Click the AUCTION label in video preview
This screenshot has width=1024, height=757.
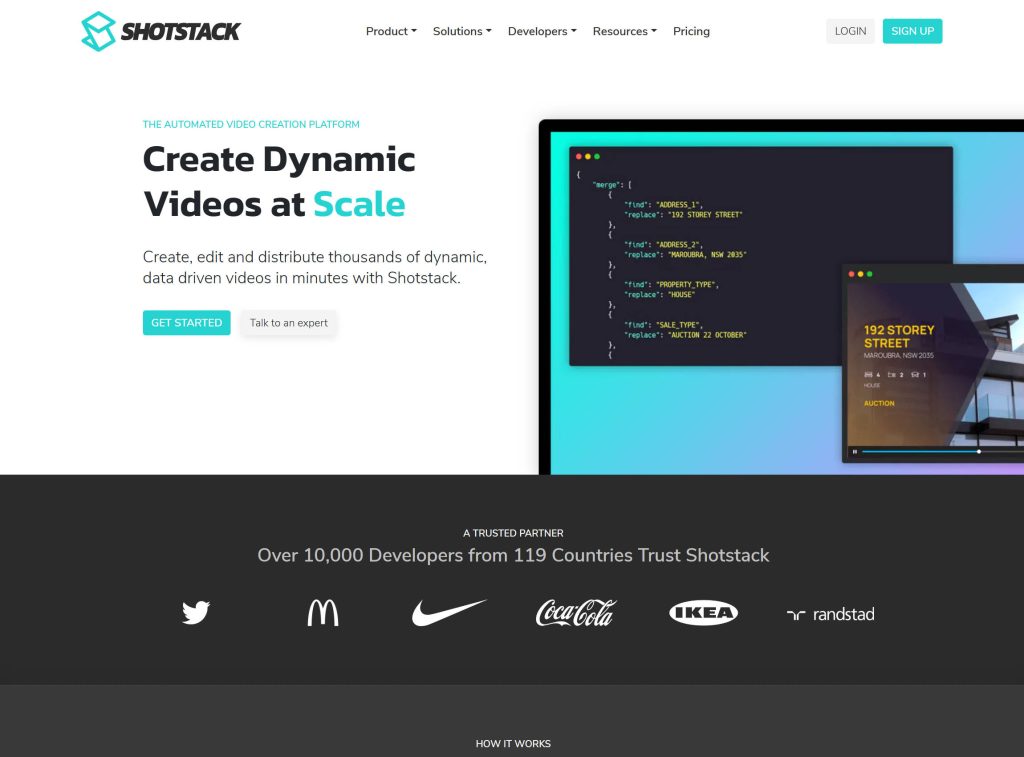click(879, 404)
